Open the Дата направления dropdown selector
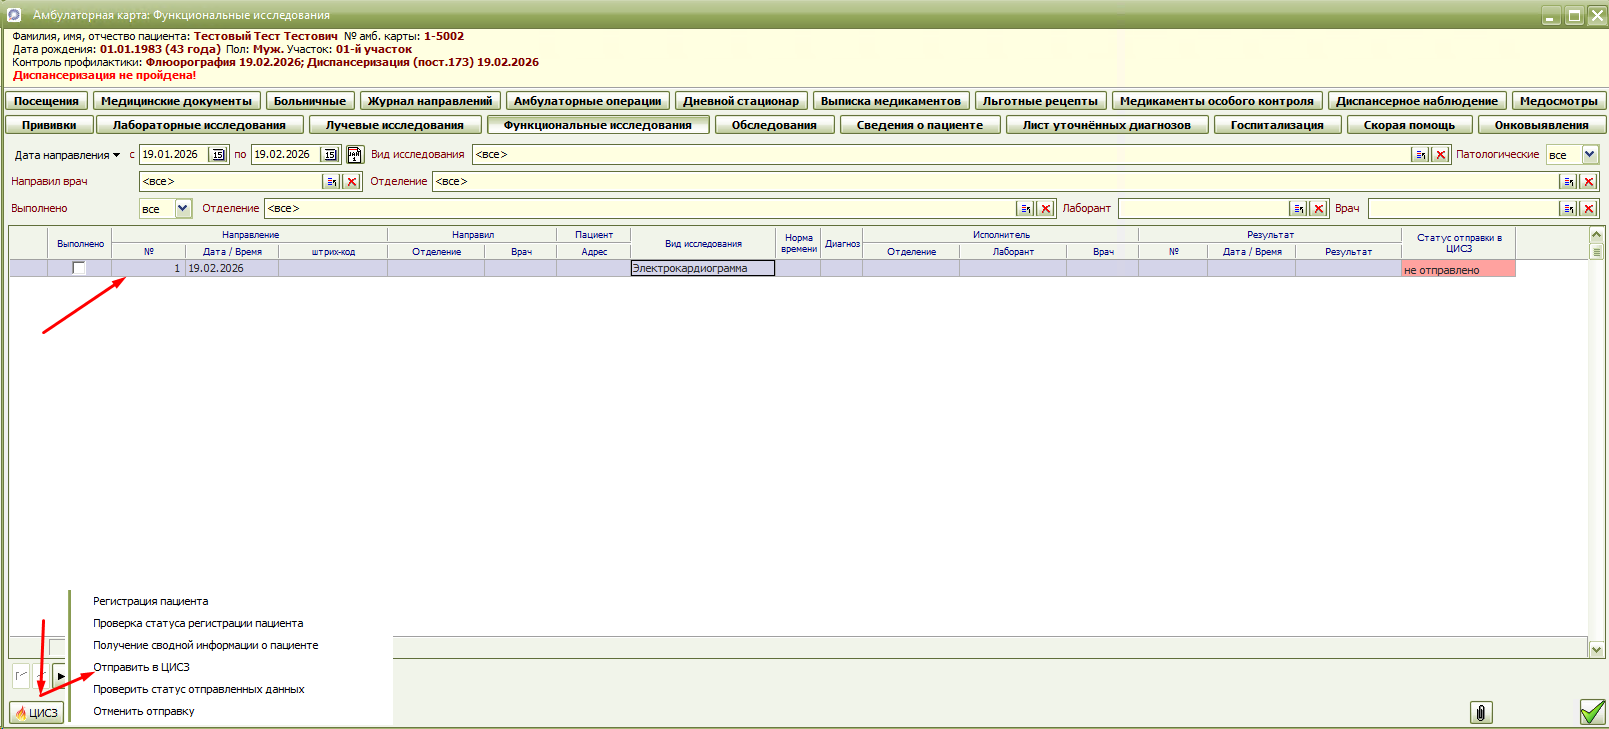 [116, 155]
